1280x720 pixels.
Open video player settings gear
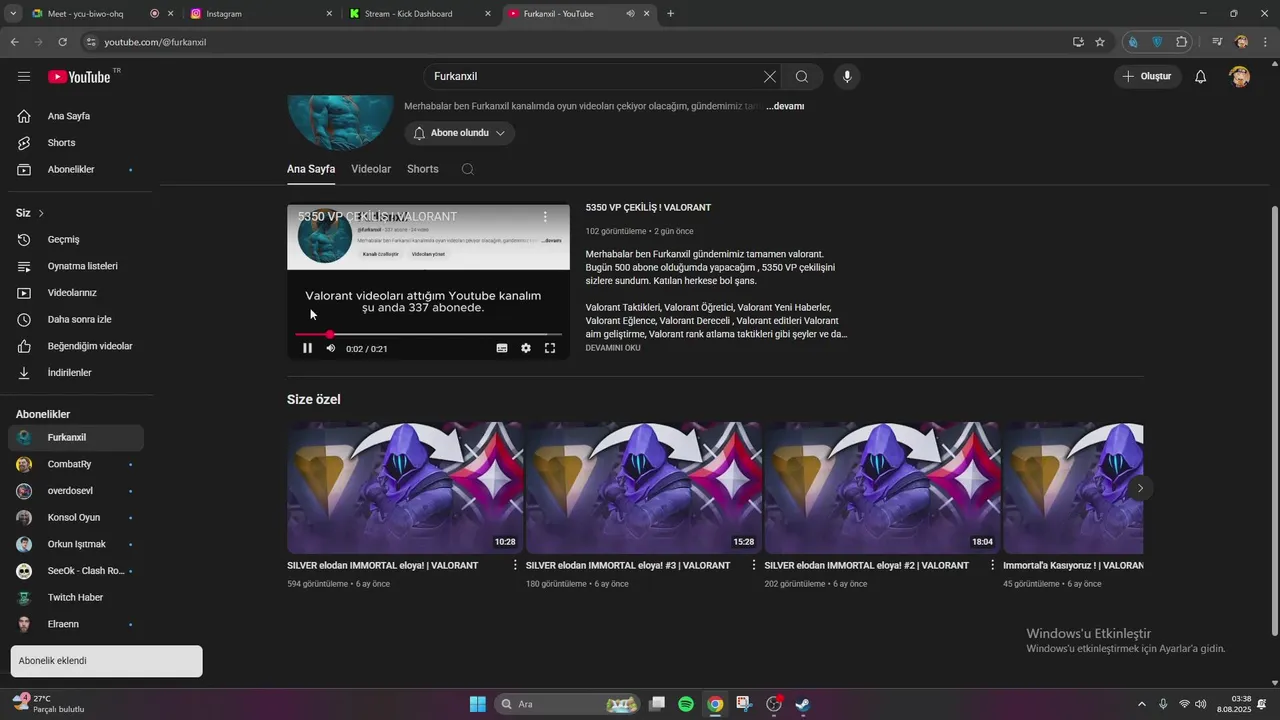tap(526, 348)
